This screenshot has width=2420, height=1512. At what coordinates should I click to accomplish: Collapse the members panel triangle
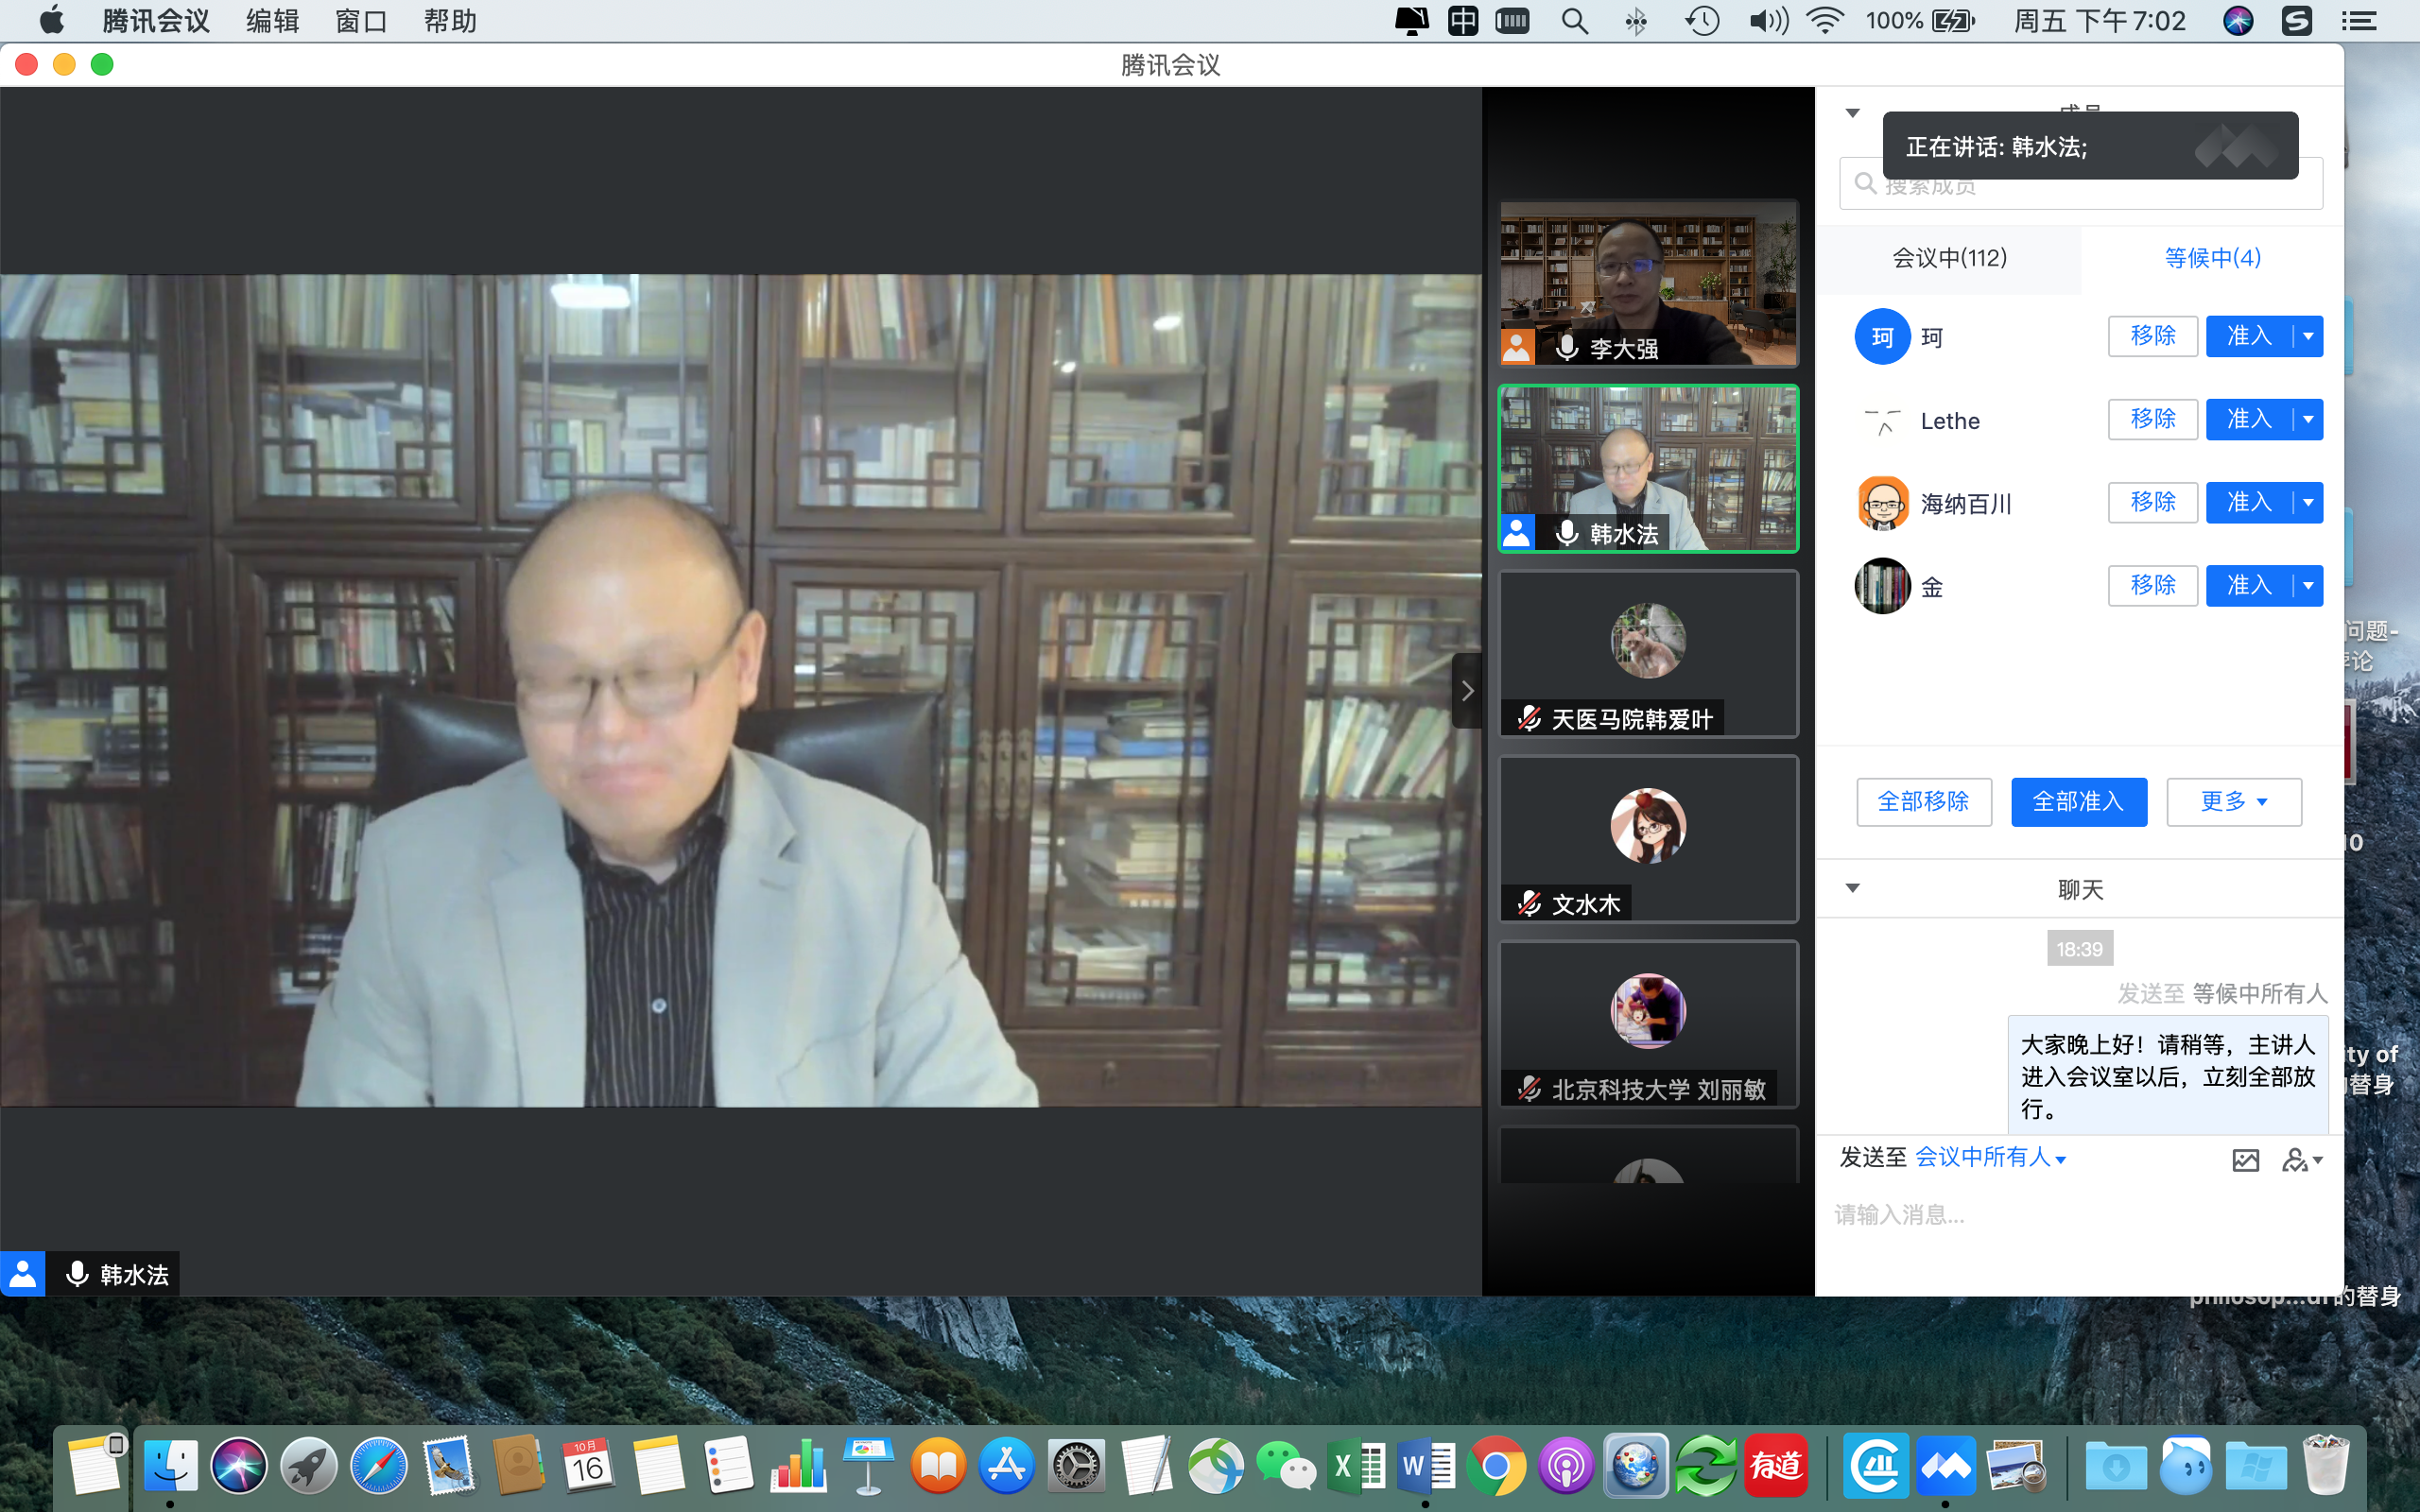(1852, 113)
